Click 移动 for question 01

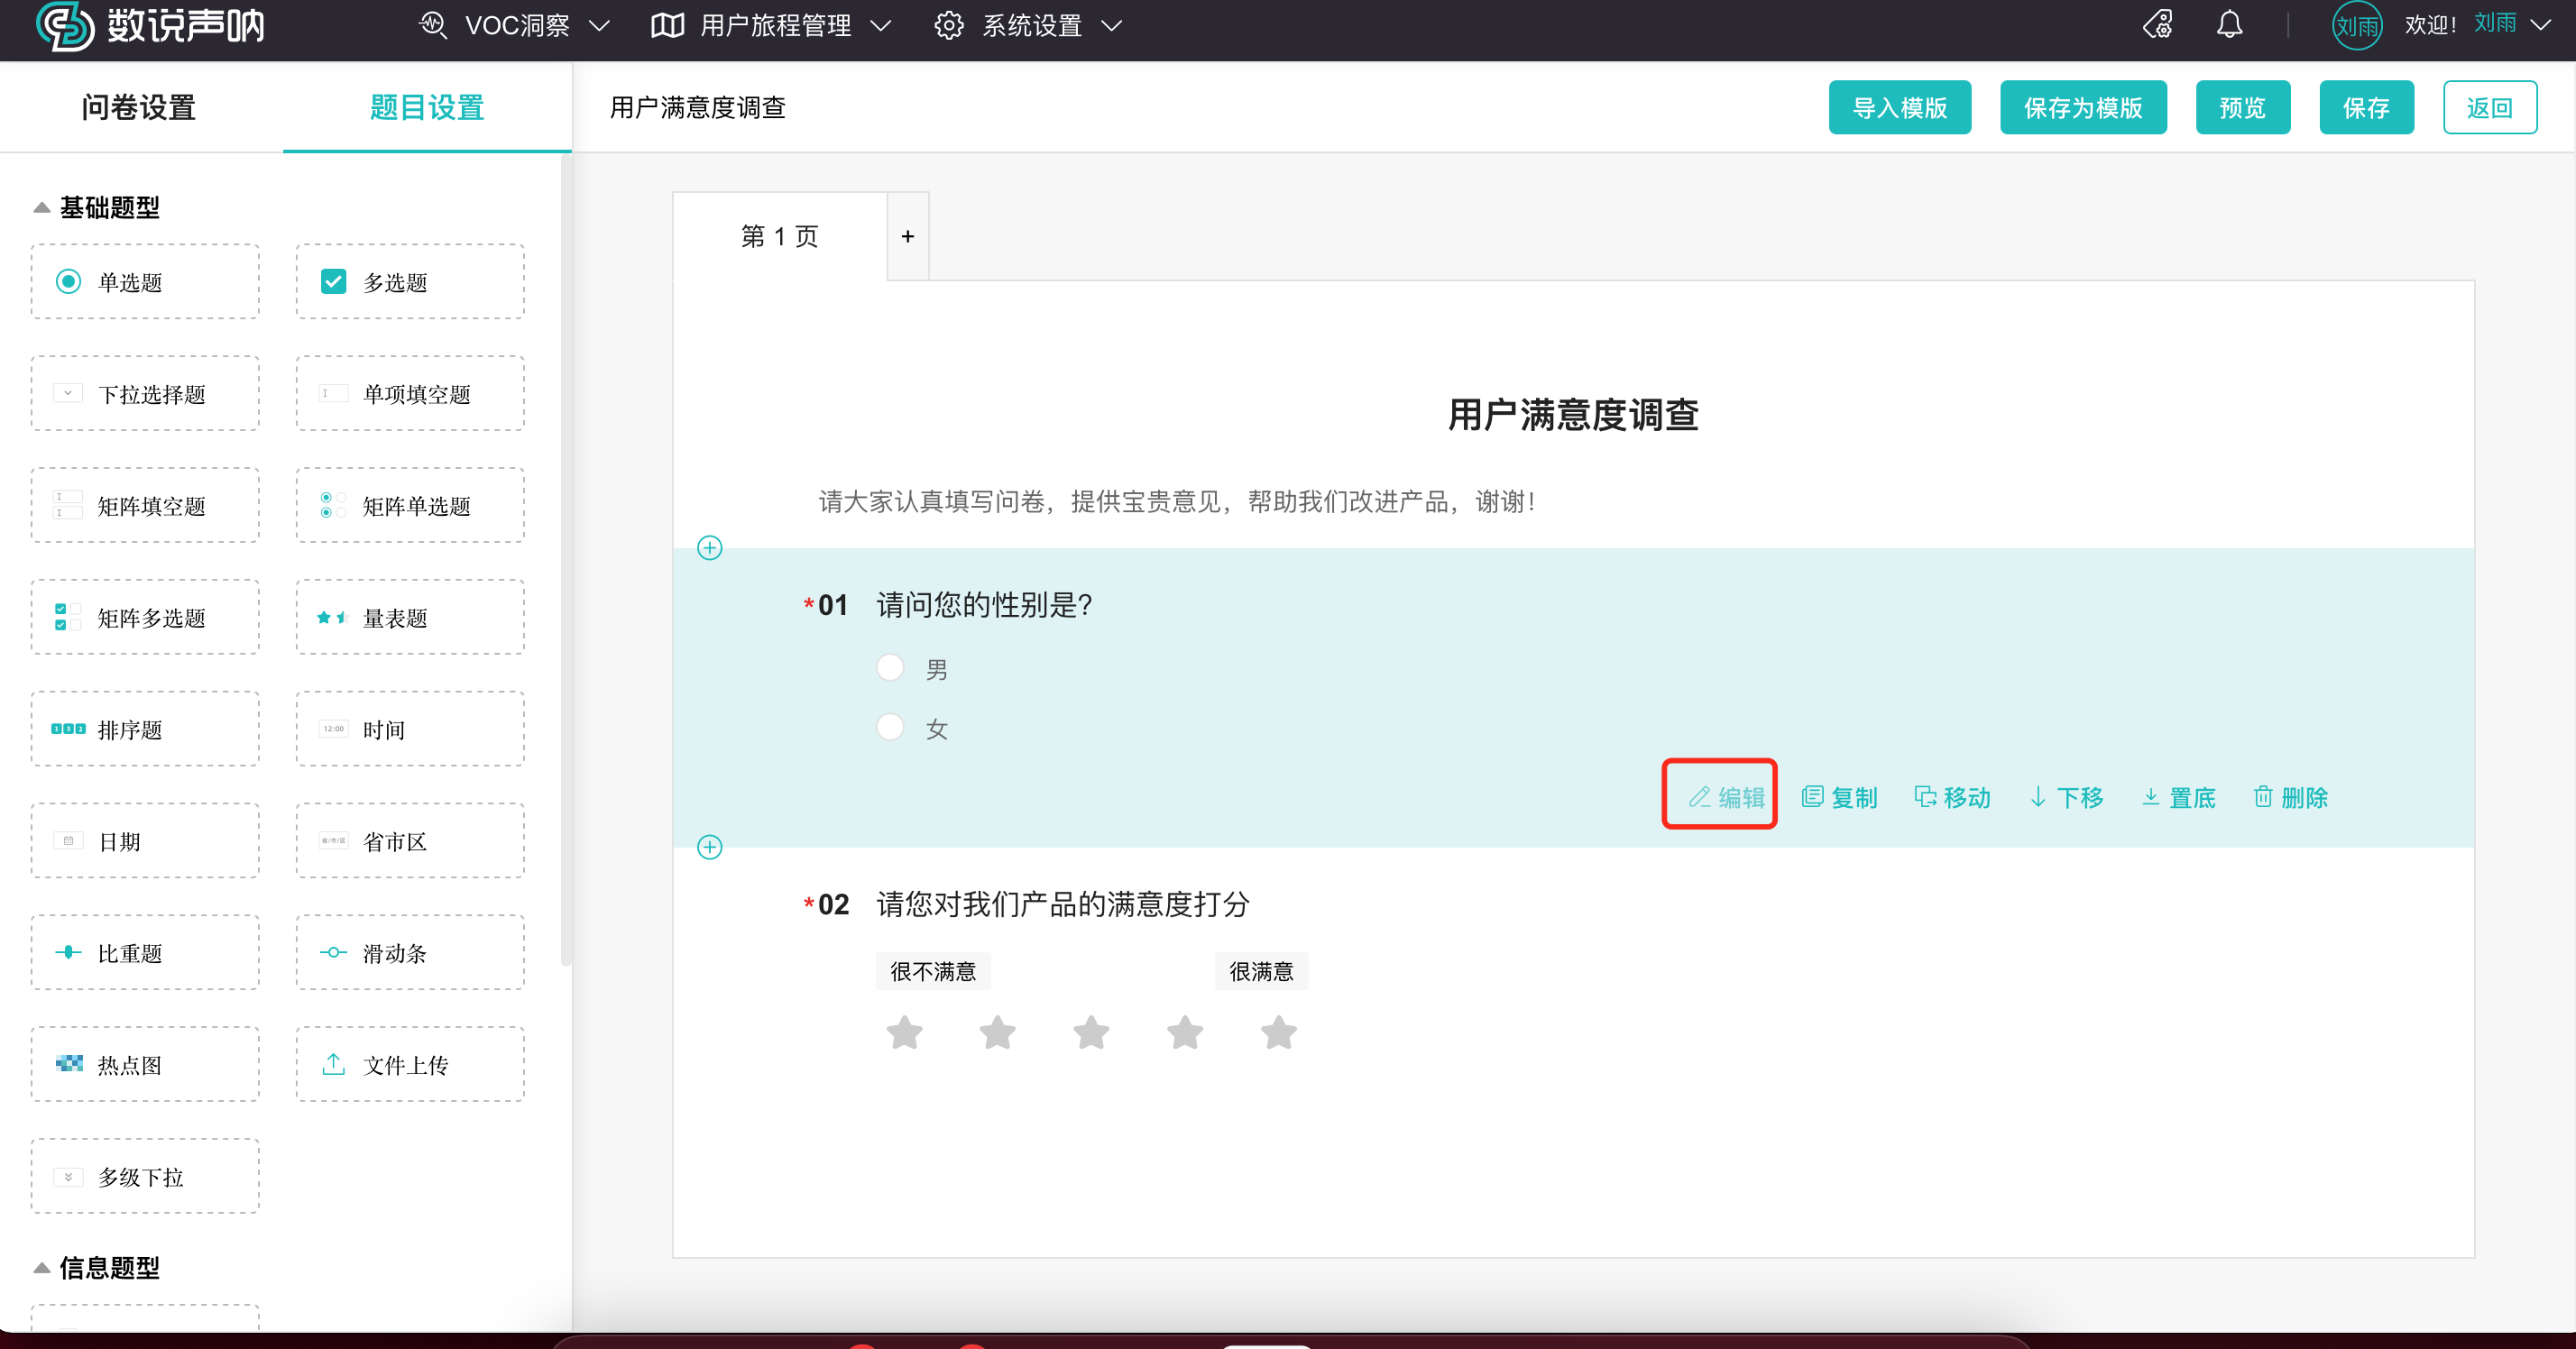coord(1952,798)
